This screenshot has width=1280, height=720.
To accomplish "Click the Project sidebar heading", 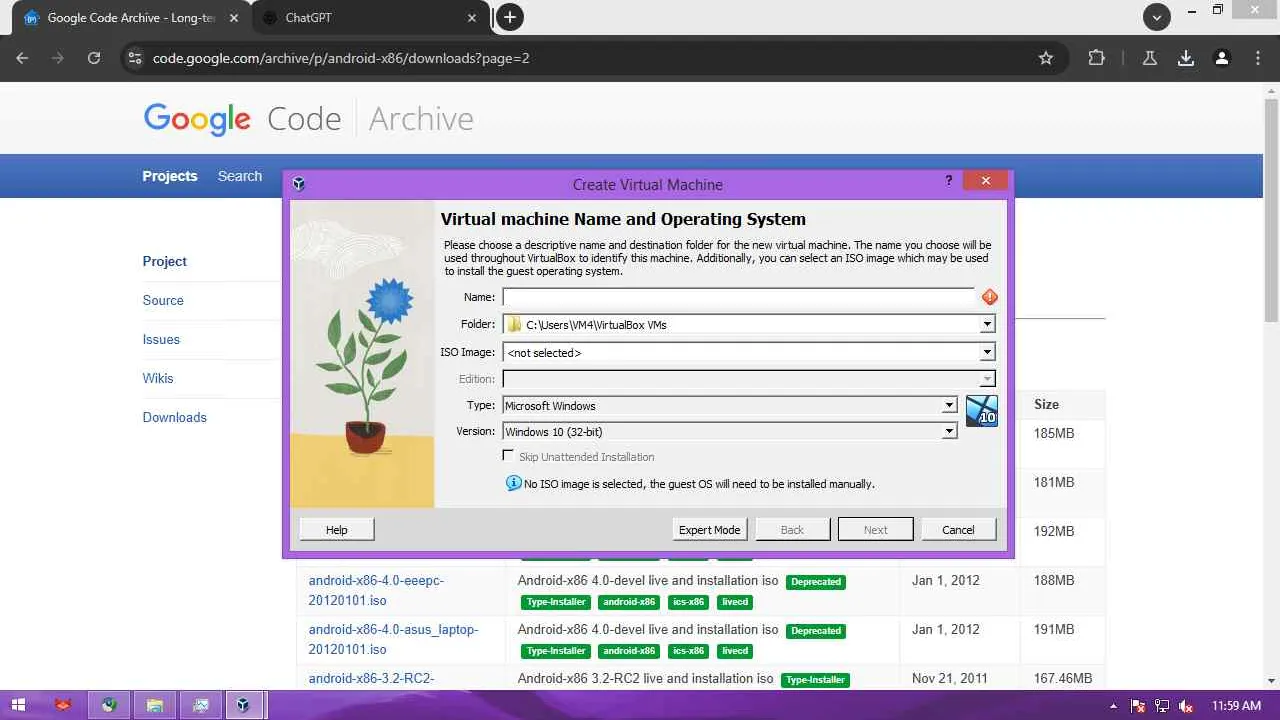I will (165, 261).
